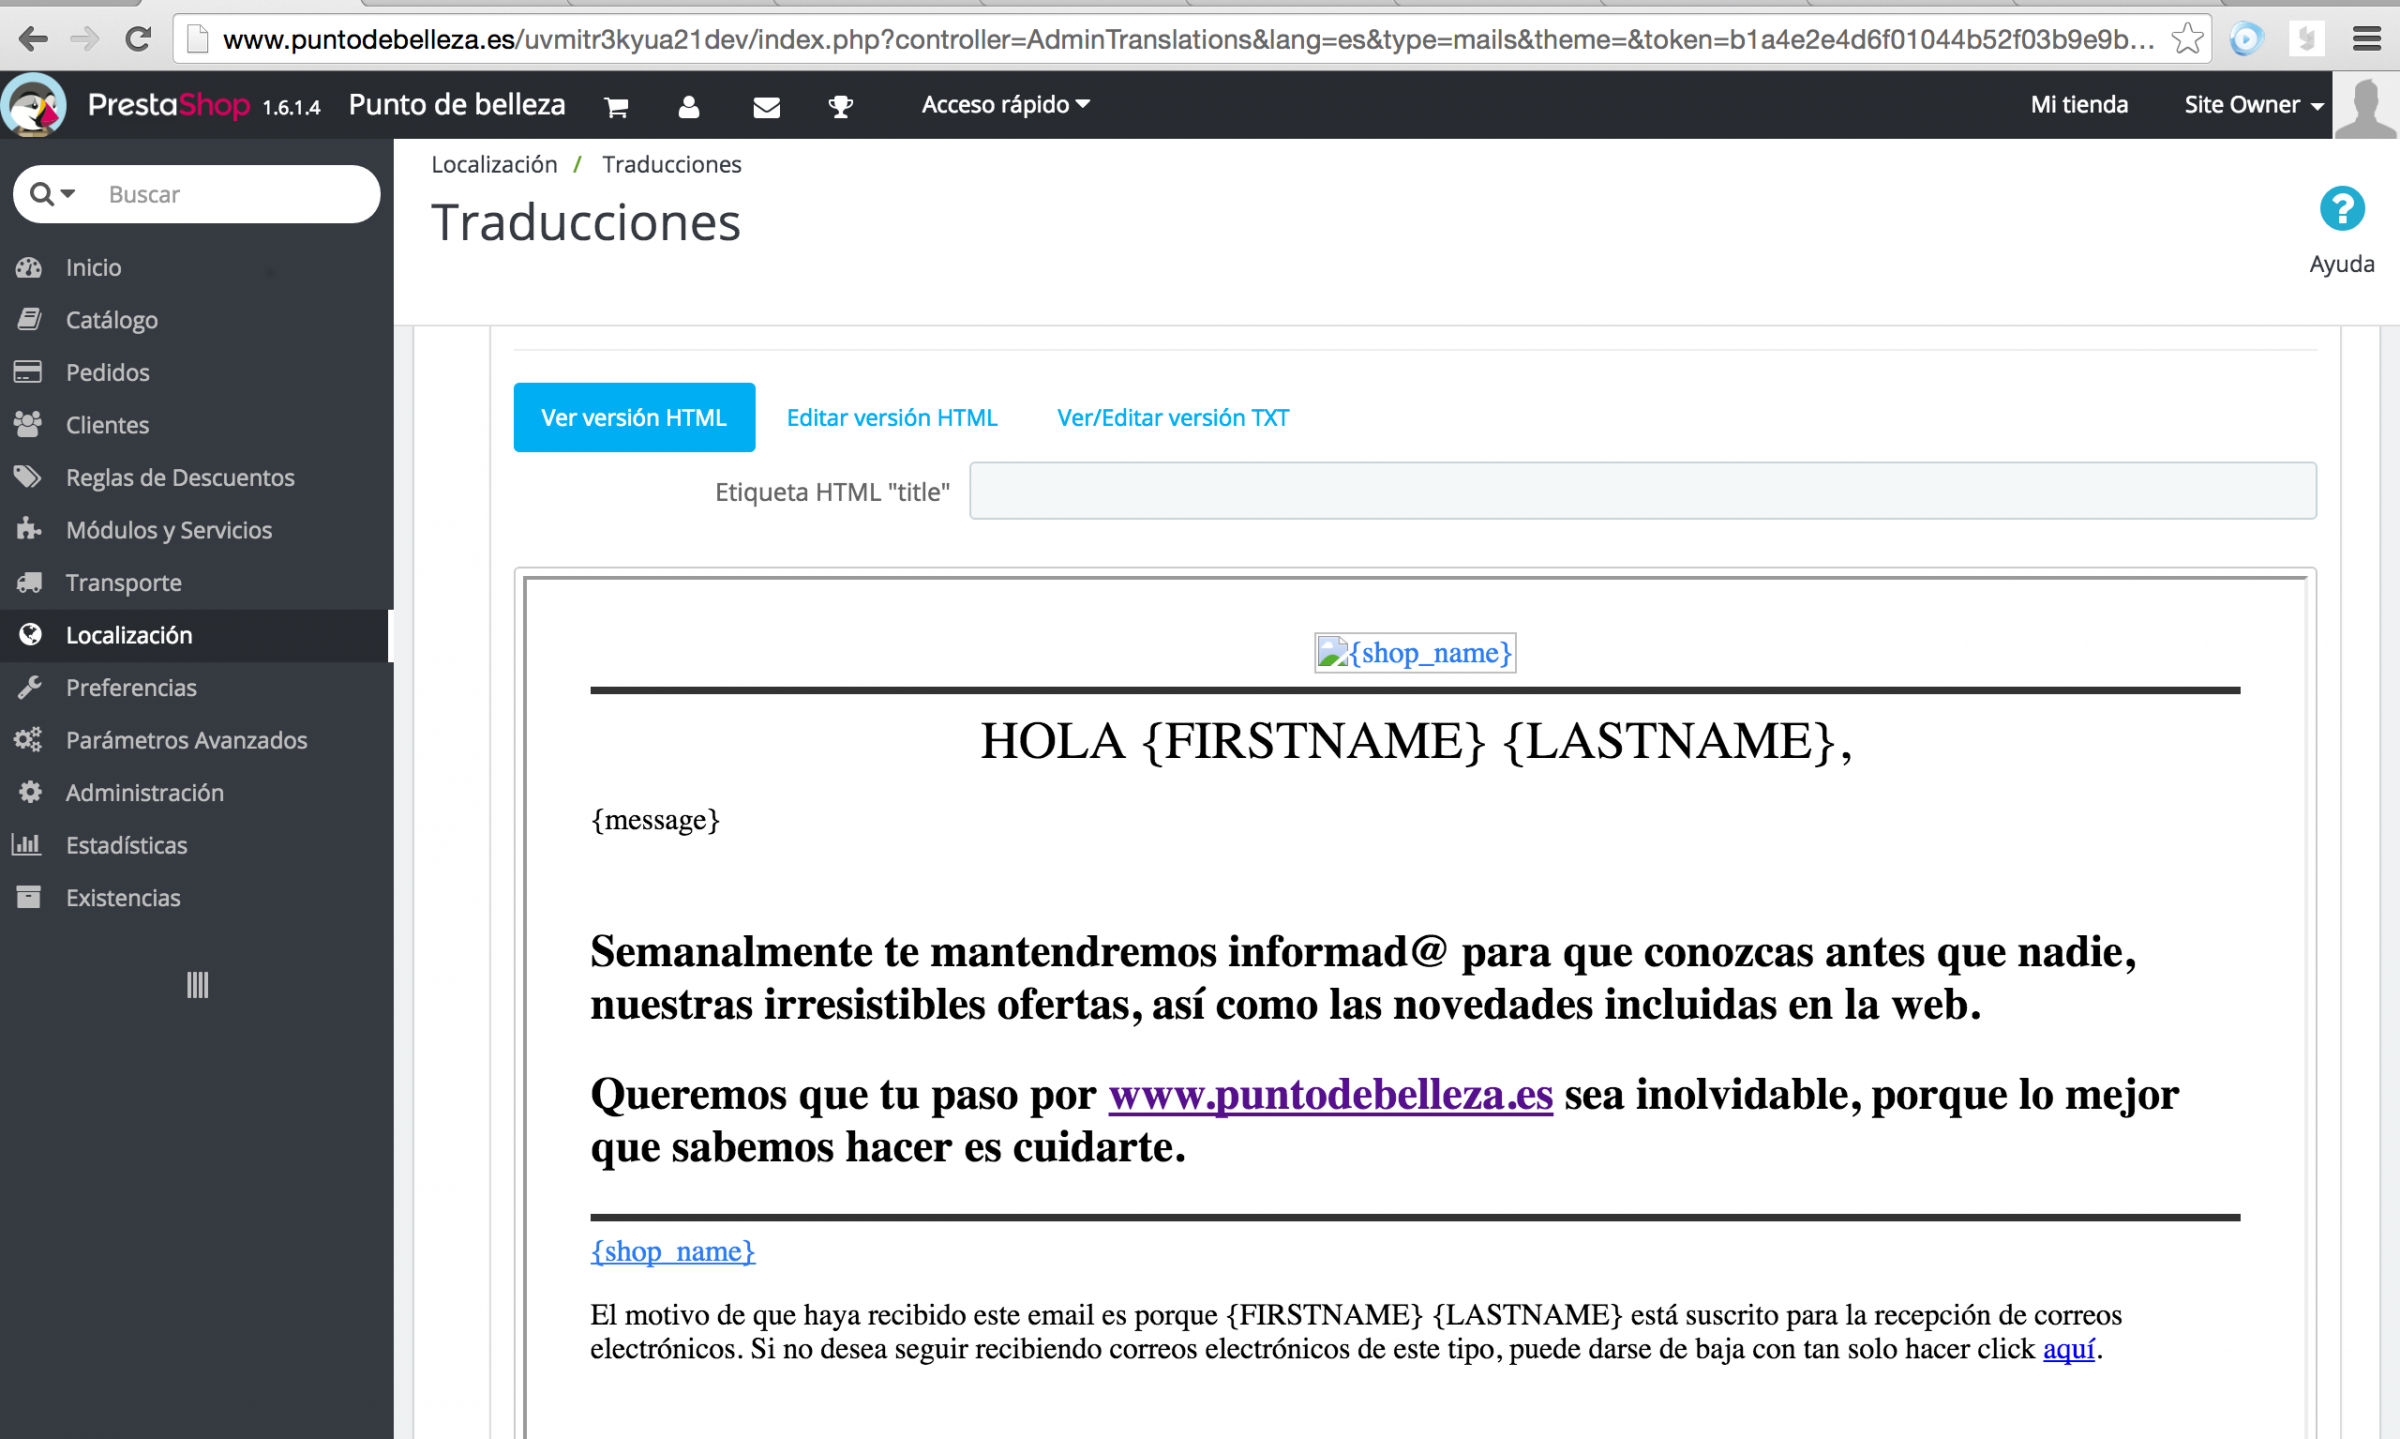Click the Etiqueta HTML title input field
Image resolution: width=2400 pixels, height=1439 pixels.
pyautogui.click(x=1641, y=491)
